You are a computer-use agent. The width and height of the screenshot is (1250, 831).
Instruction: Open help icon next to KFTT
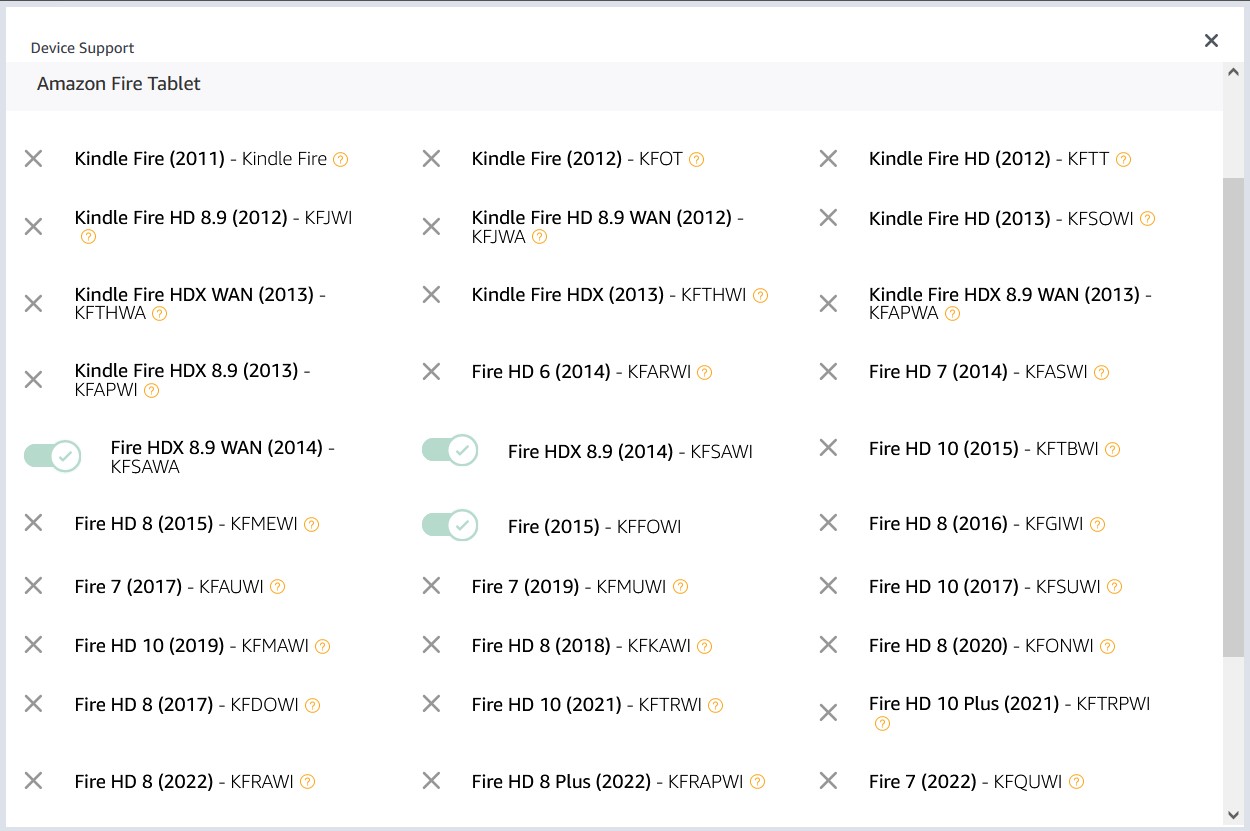pyautogui.click(x=1123, y=159)
